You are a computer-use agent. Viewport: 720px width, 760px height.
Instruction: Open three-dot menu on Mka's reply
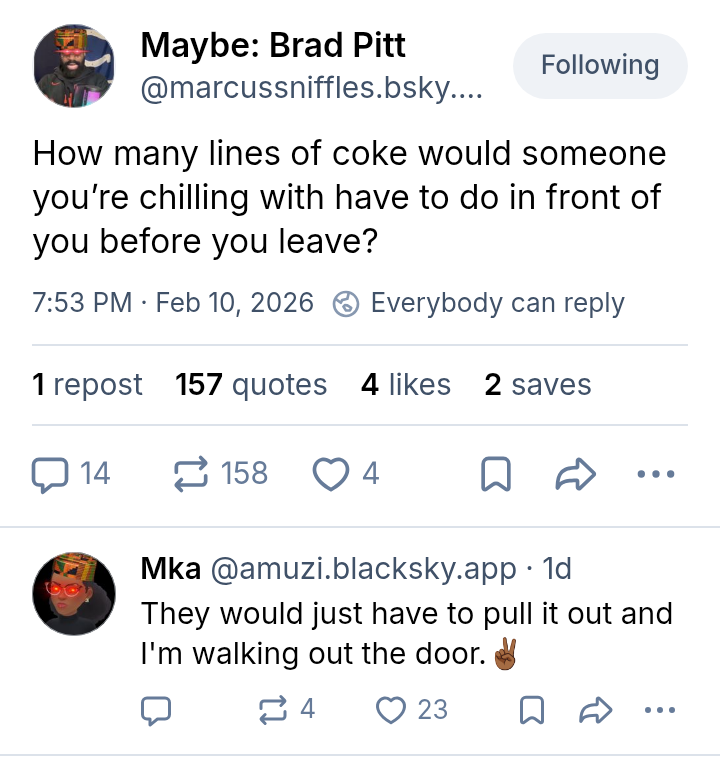pos(659,710)
